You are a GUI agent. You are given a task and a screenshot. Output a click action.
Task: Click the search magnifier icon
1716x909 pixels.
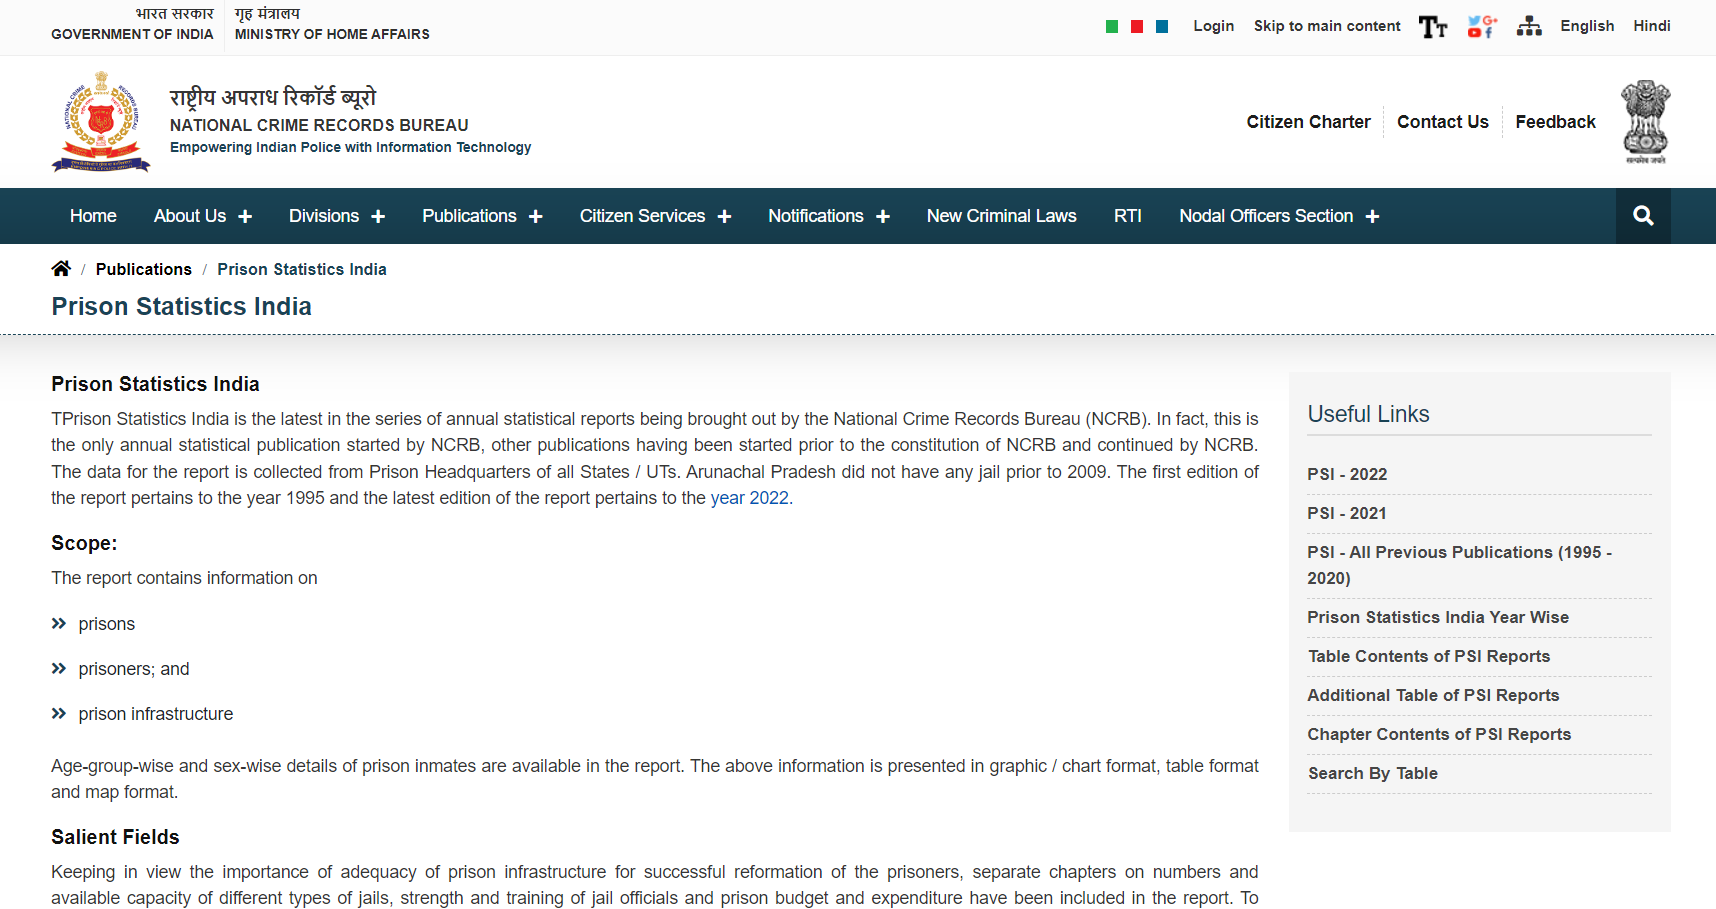point(1642,216)
